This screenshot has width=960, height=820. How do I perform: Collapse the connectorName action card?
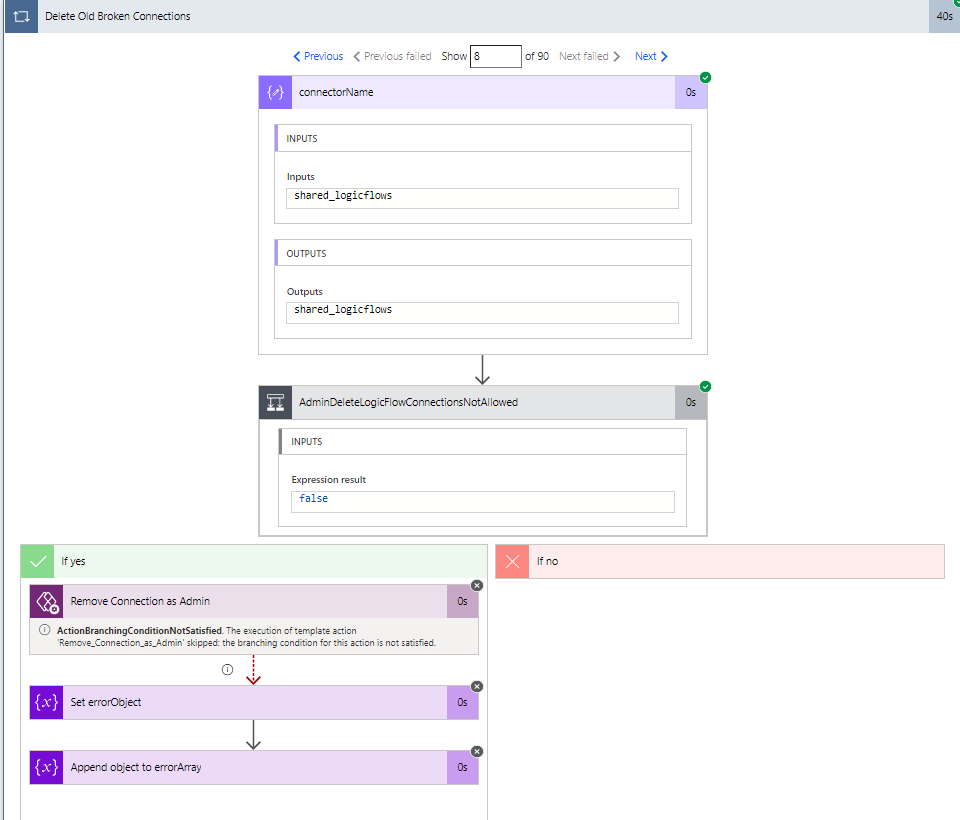pyautogui.click(x=450, y=92)
